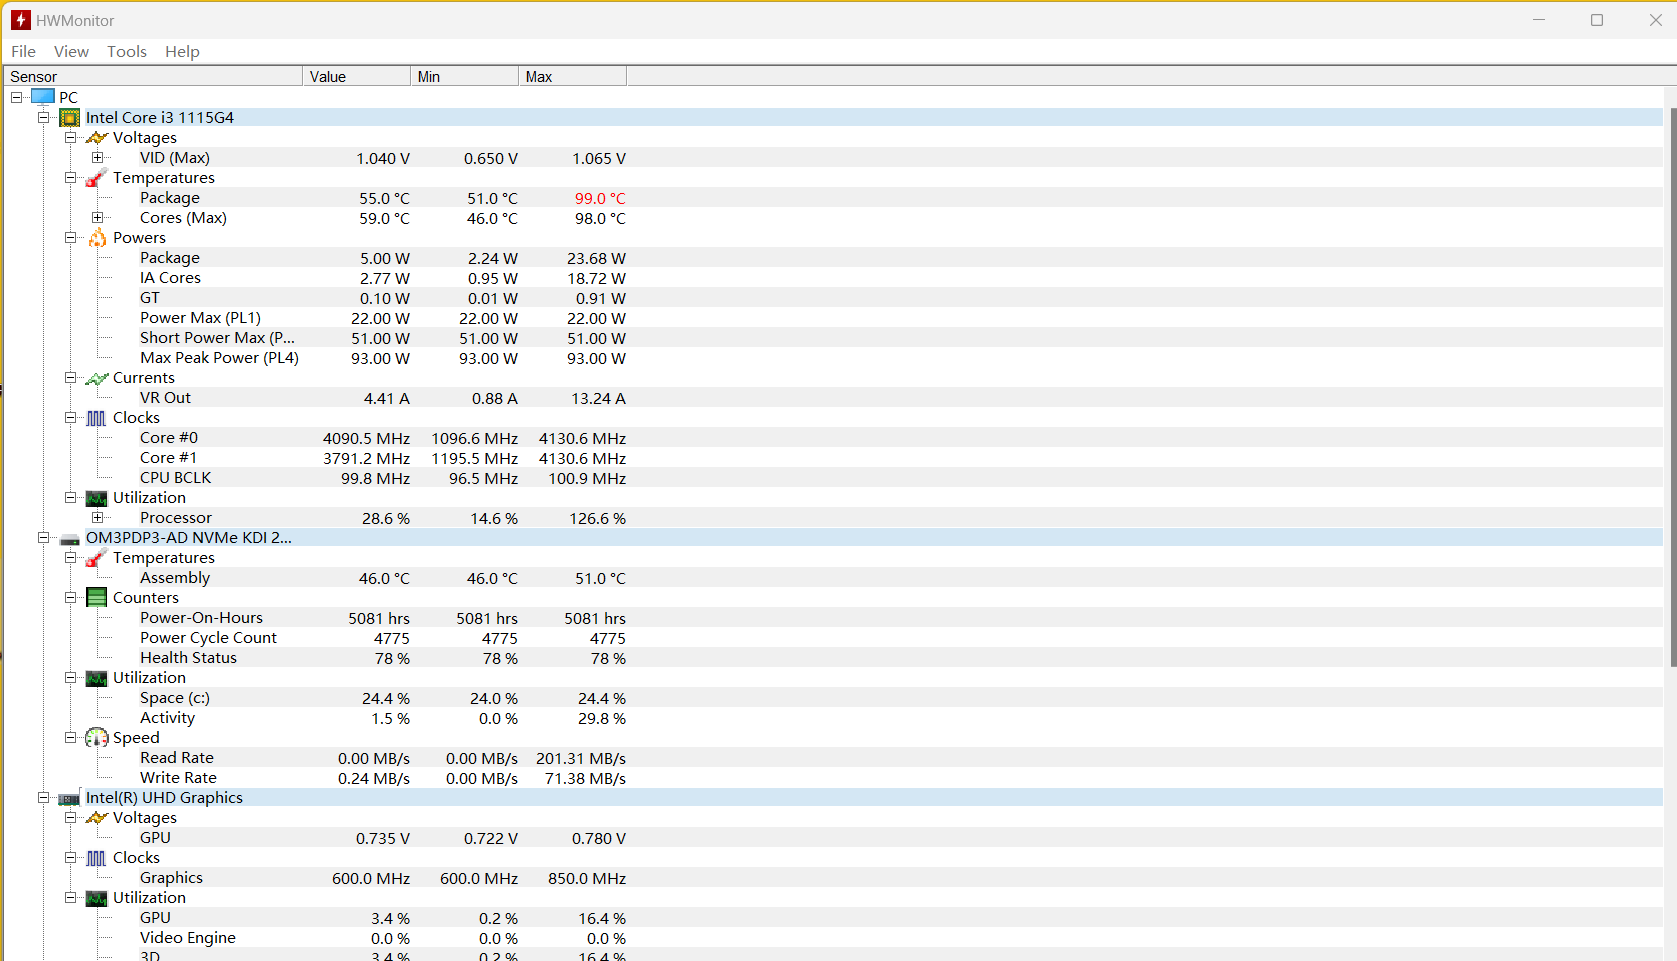Click the red 99.0 °C max value
Screen dimensions: 1677x961
click(x=600, y=199)
